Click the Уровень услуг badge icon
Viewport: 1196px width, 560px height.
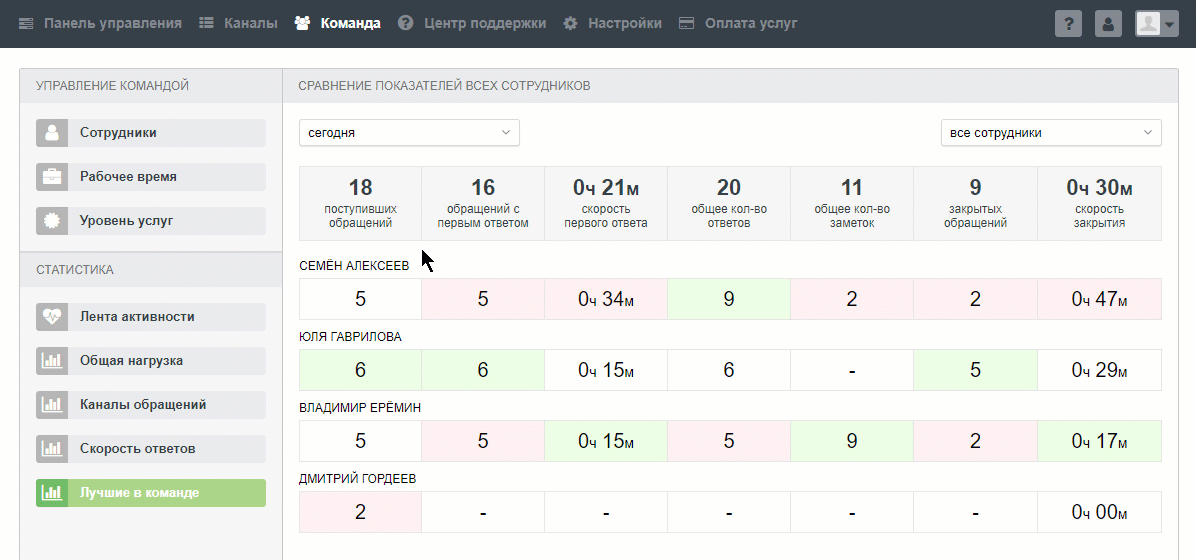click(x=52, y=221)
